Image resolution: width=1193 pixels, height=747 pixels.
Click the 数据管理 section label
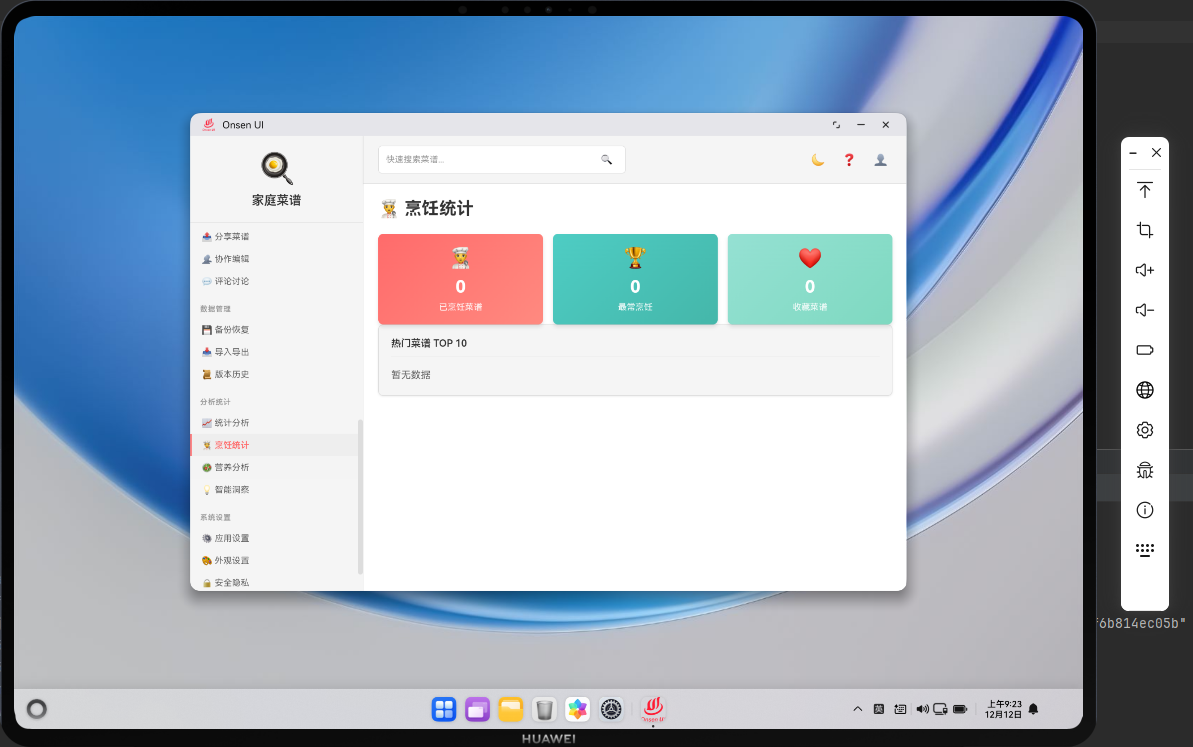coord(215,309)
